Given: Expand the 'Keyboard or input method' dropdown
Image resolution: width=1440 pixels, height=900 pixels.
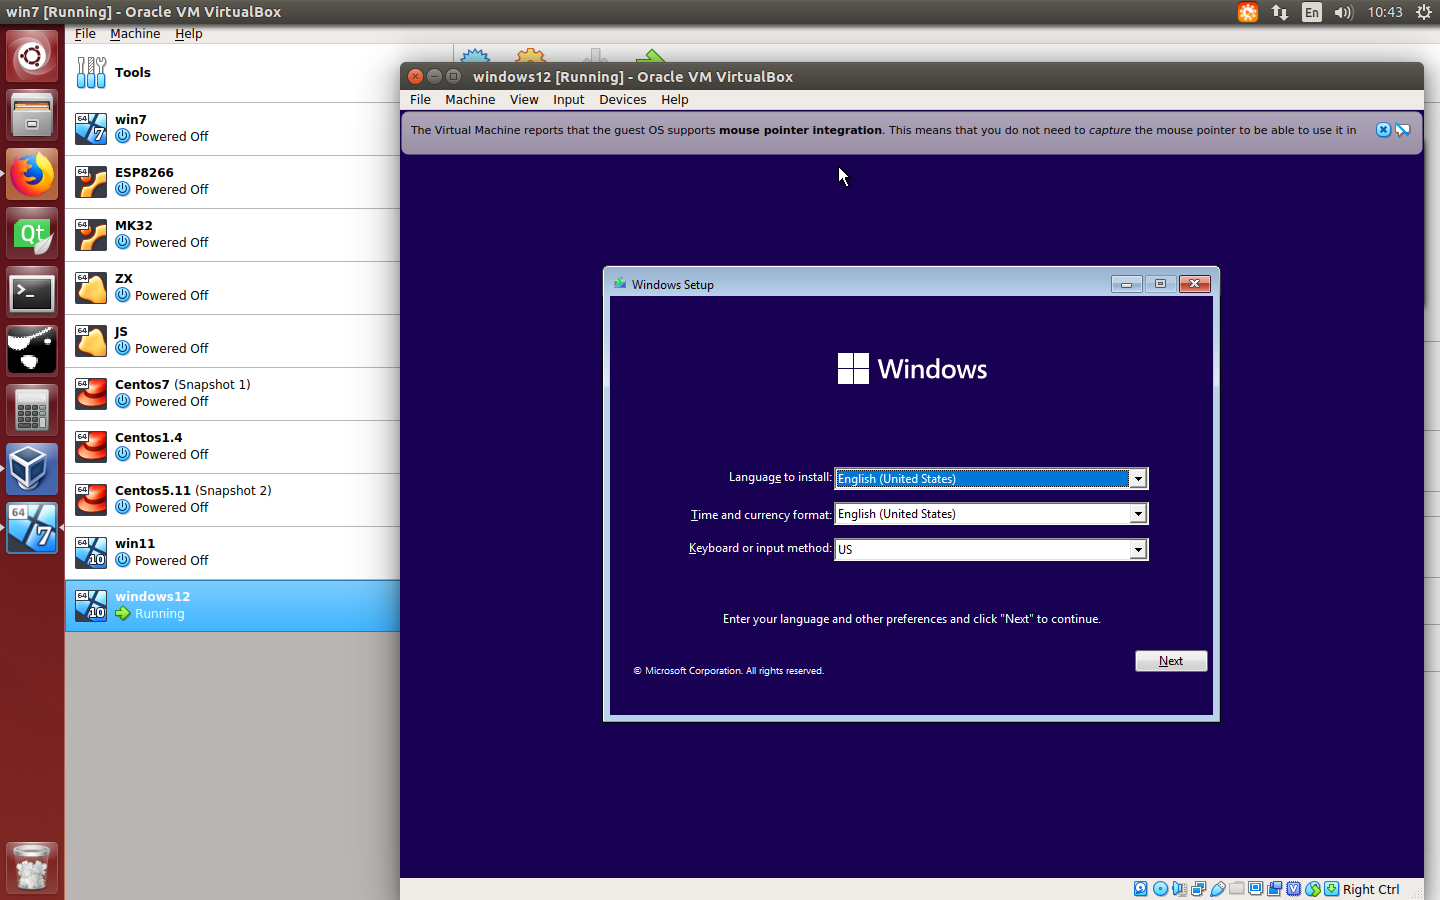Looking at the screenshot, I should [1138, 549].
